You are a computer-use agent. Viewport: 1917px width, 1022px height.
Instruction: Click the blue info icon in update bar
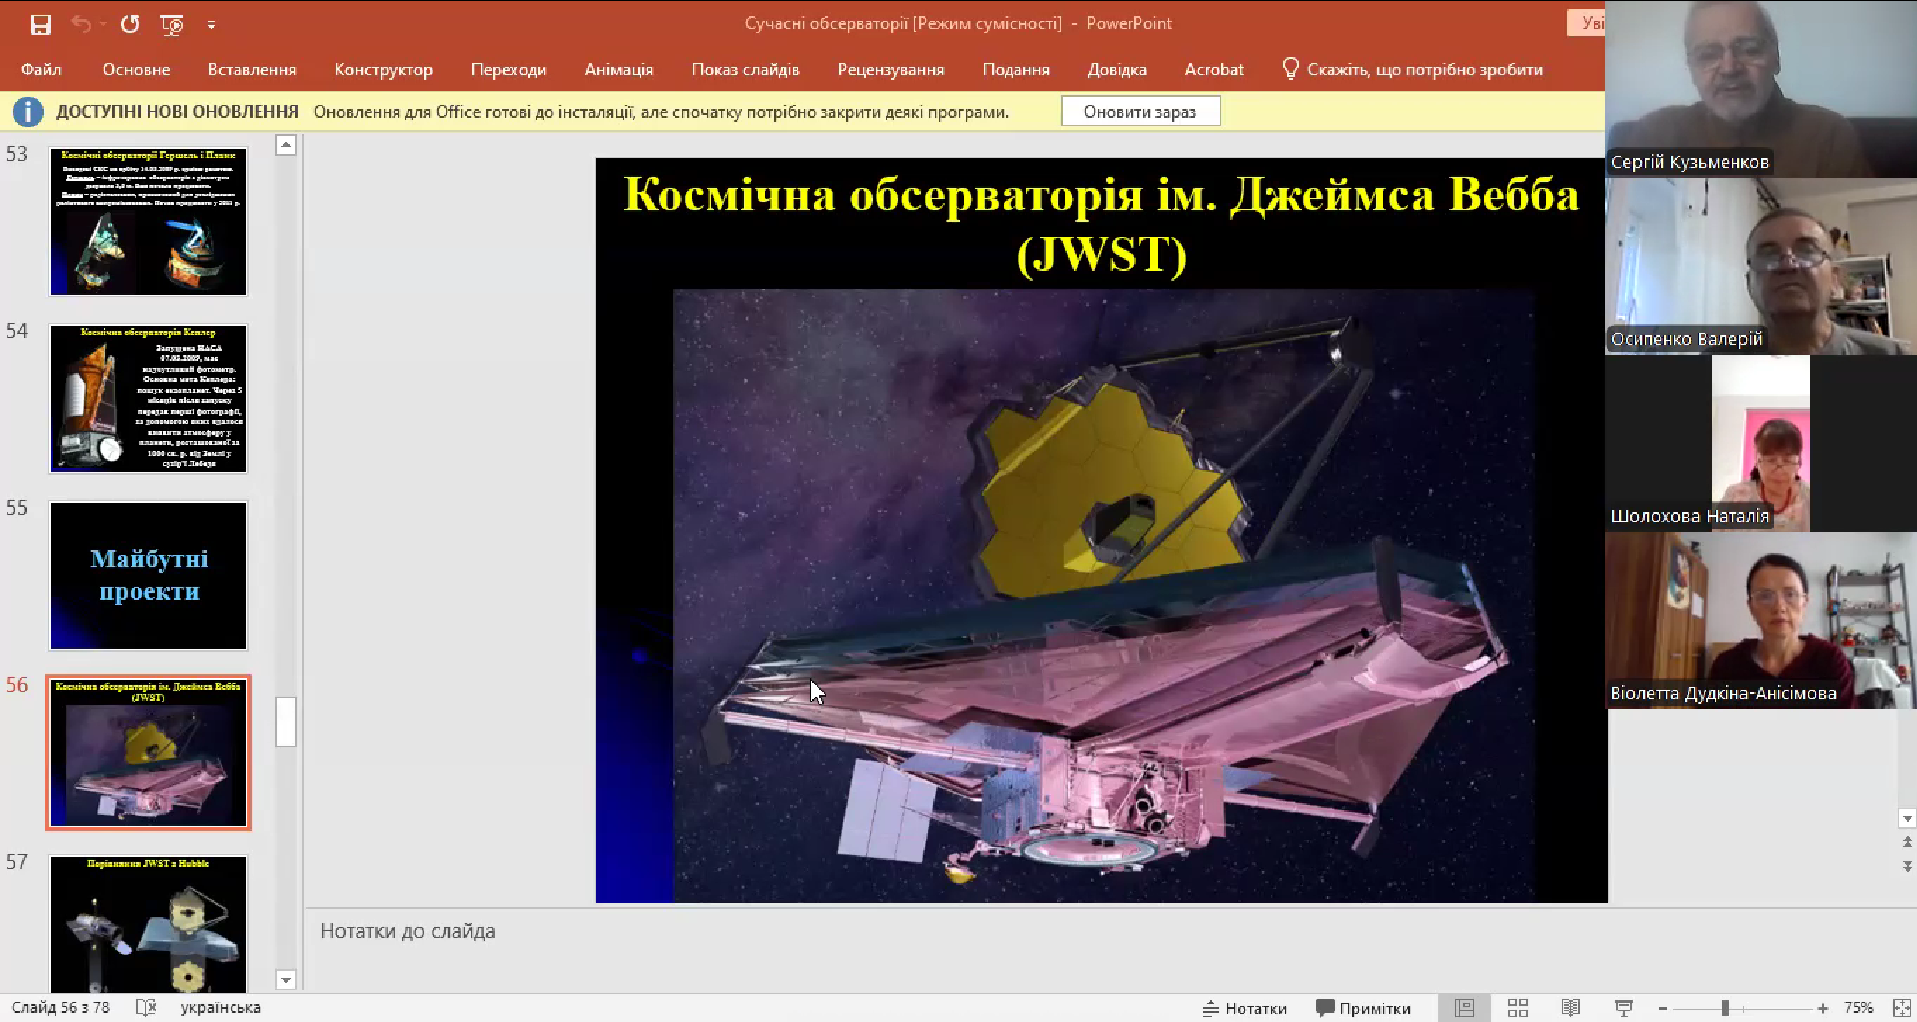tap(28, 111)
